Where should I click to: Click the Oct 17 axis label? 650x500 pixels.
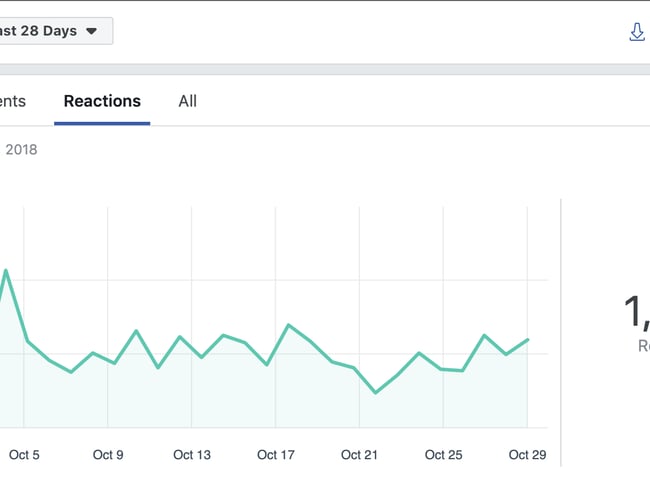pyautogui.click(x=275, y=455)
